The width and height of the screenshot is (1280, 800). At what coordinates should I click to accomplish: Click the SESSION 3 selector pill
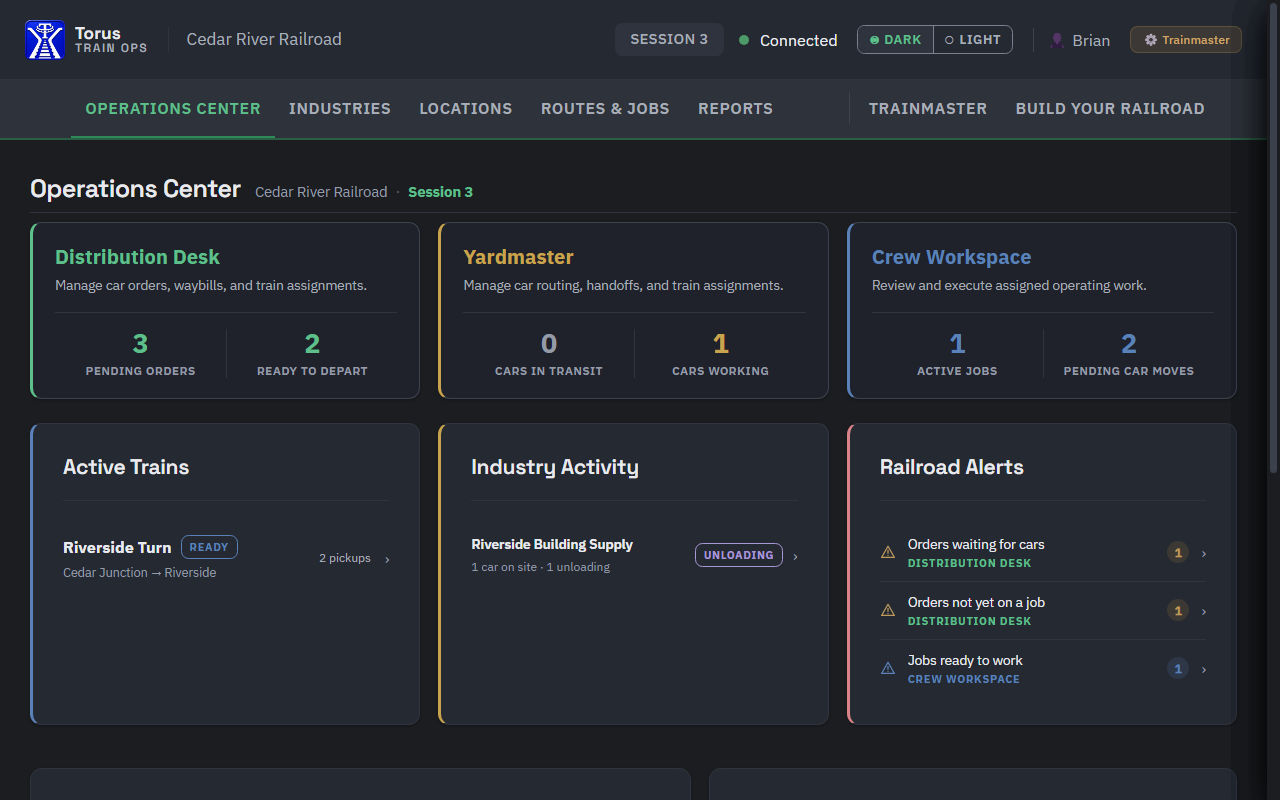(x=669, y=40)
